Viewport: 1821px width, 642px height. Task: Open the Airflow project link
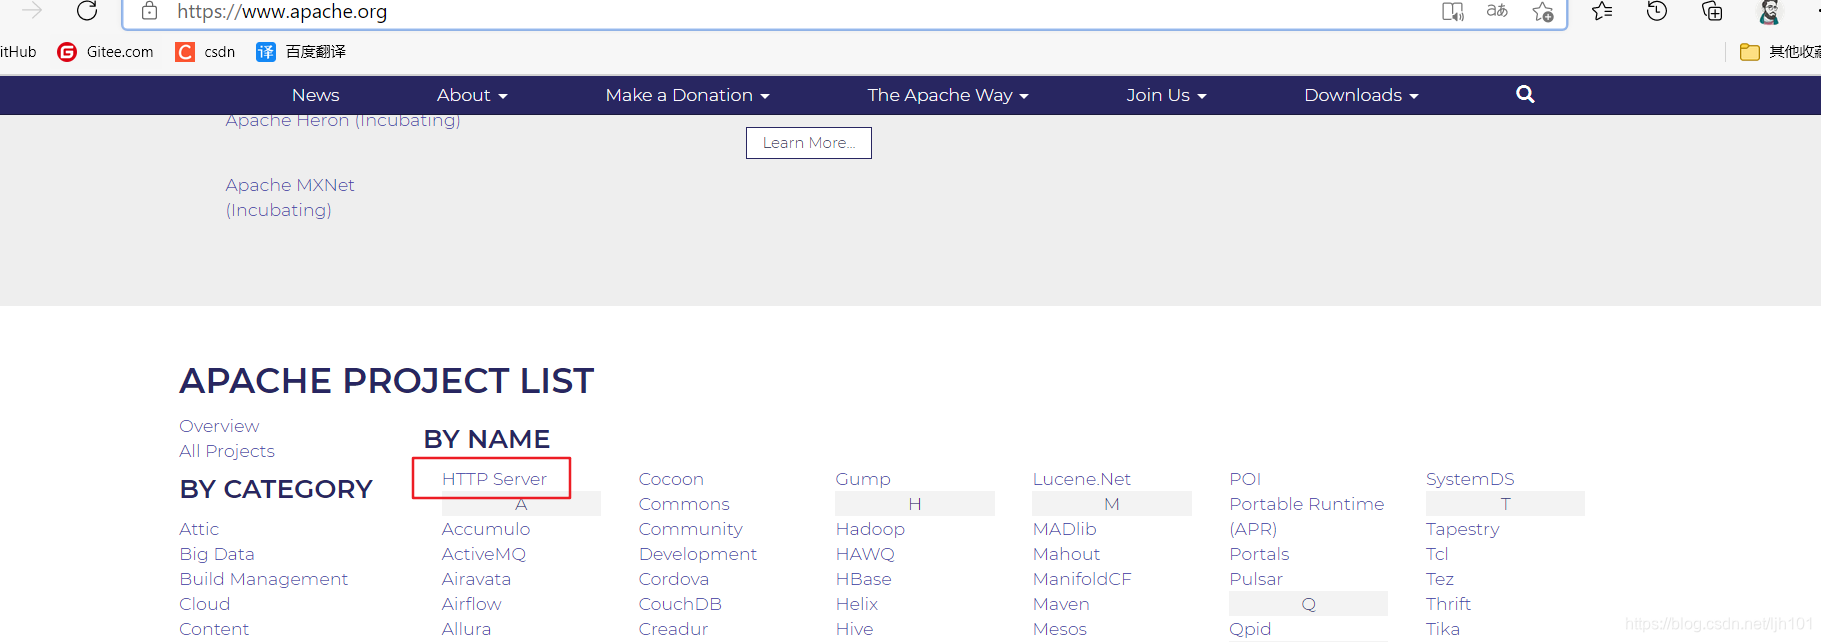[472, 604]
